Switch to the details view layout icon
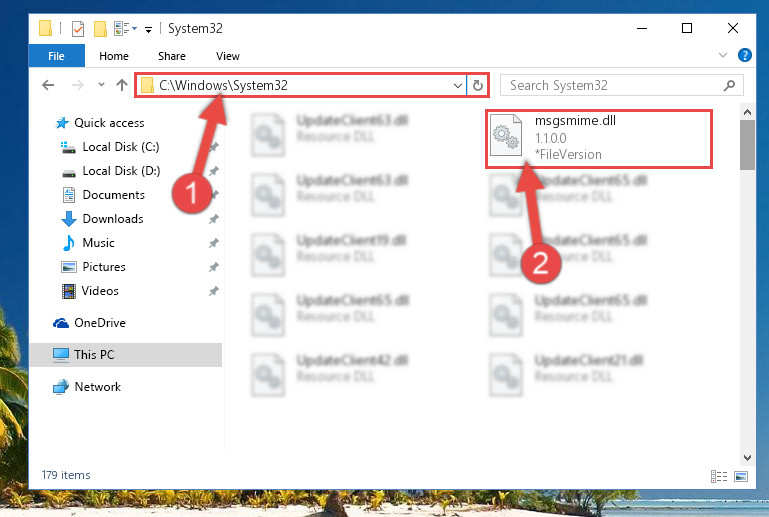 (718, 476)
